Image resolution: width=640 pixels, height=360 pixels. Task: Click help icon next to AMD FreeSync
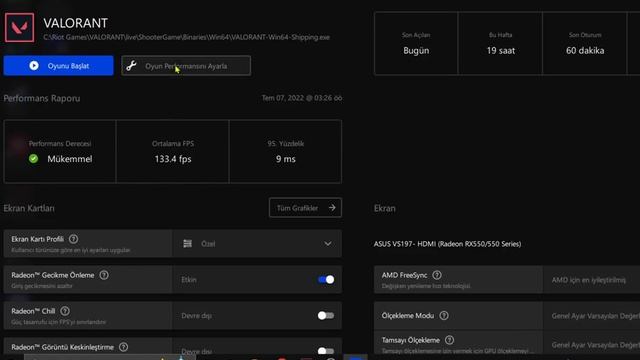tap(437, 275)
